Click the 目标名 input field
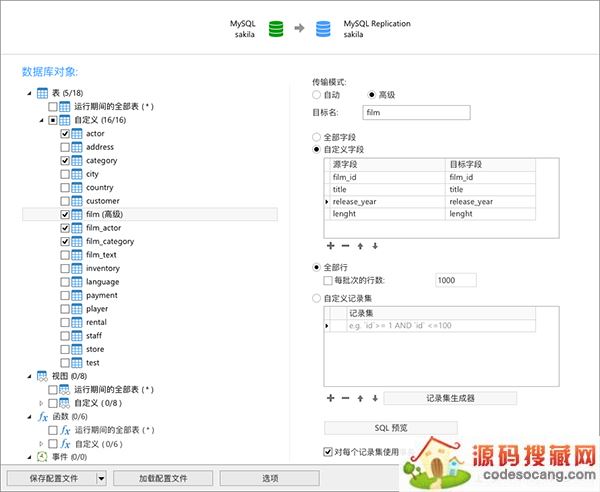Viewport: 600px width, 492px height. pyautogui.click(x=416, y=113)
